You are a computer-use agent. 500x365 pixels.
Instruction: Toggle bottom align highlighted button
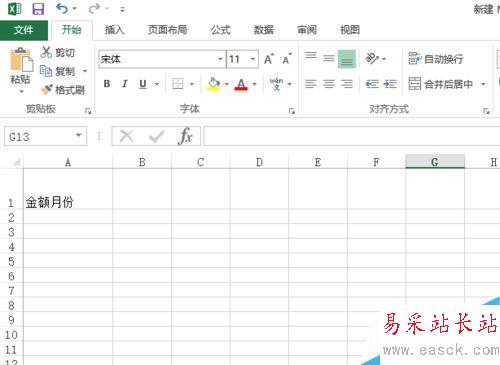coord(347,59)
